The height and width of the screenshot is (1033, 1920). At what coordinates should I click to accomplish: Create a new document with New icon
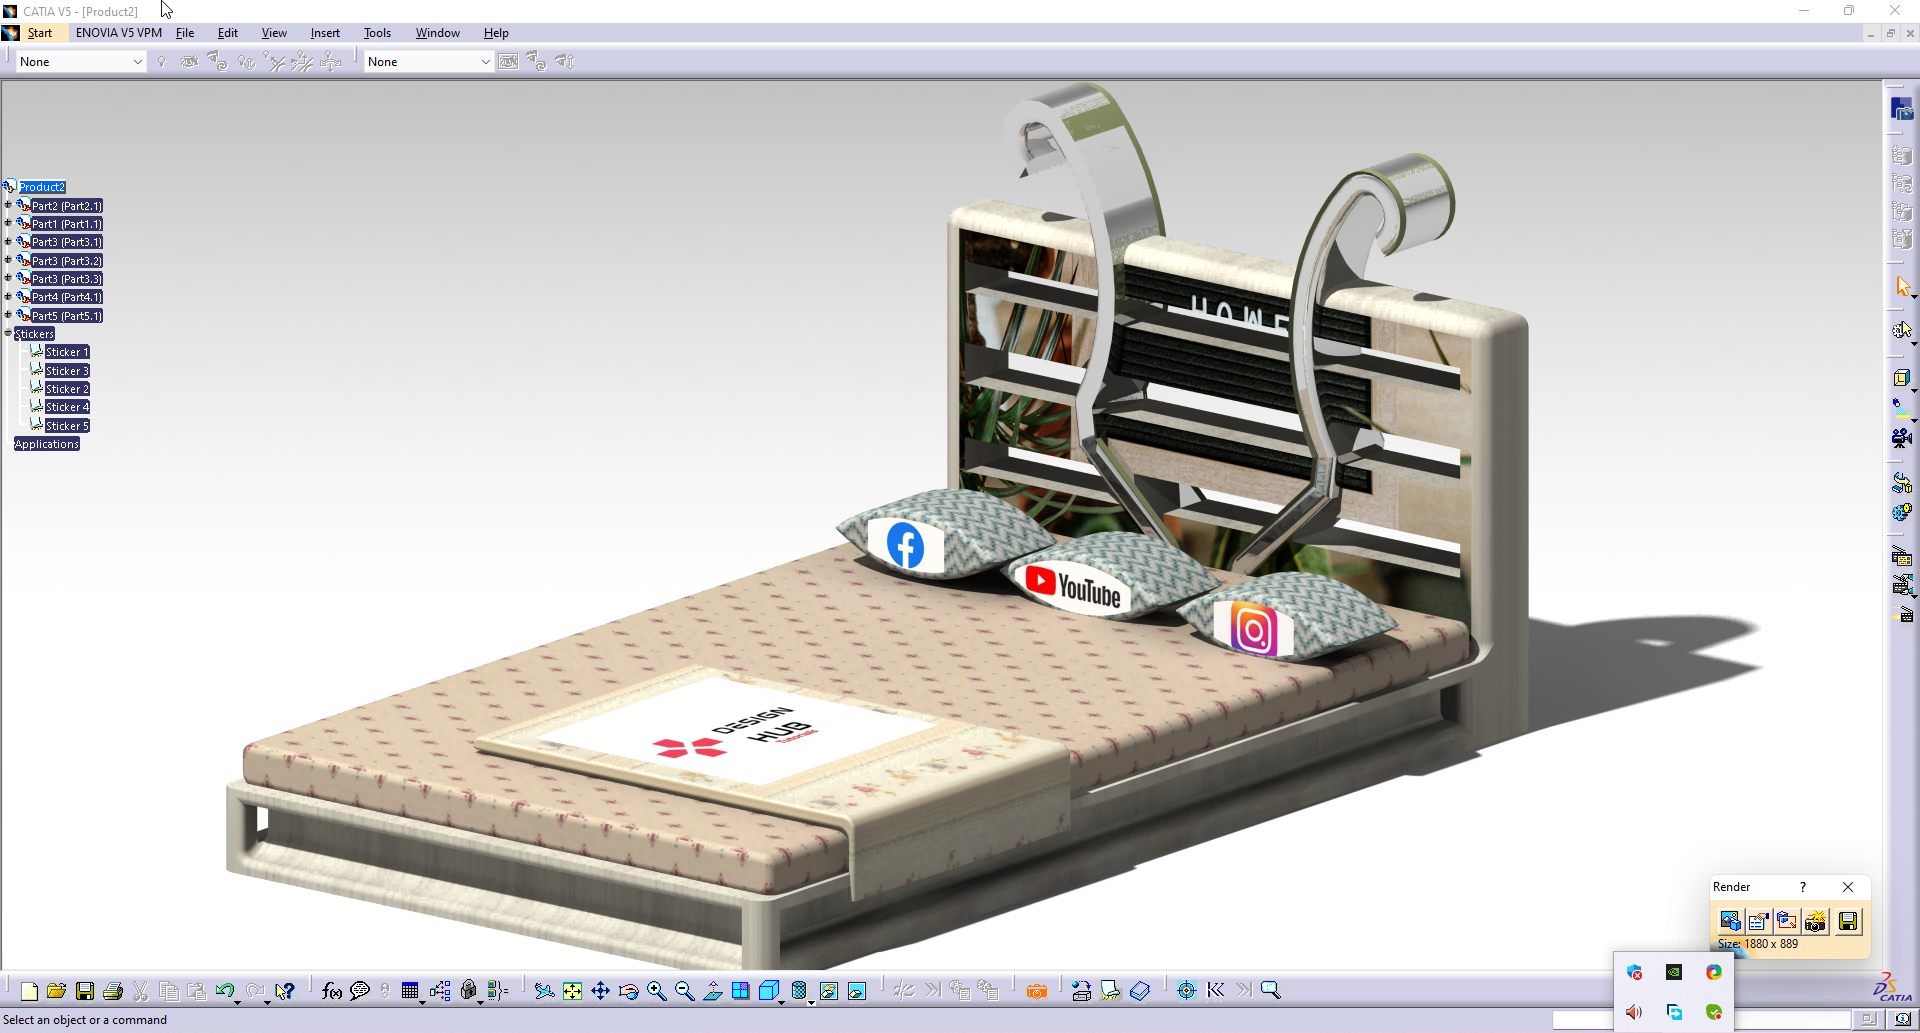pyautogui.click(x=29, y=991)
